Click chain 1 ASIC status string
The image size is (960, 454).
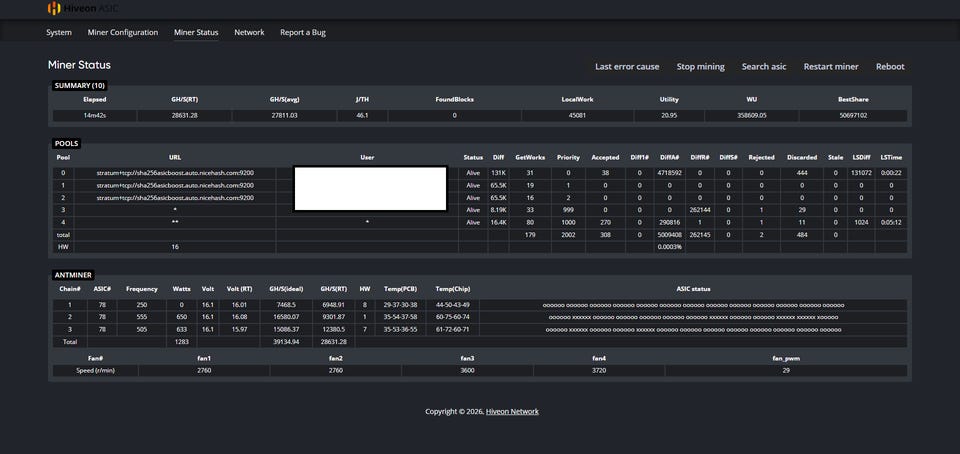pos(693,305)
